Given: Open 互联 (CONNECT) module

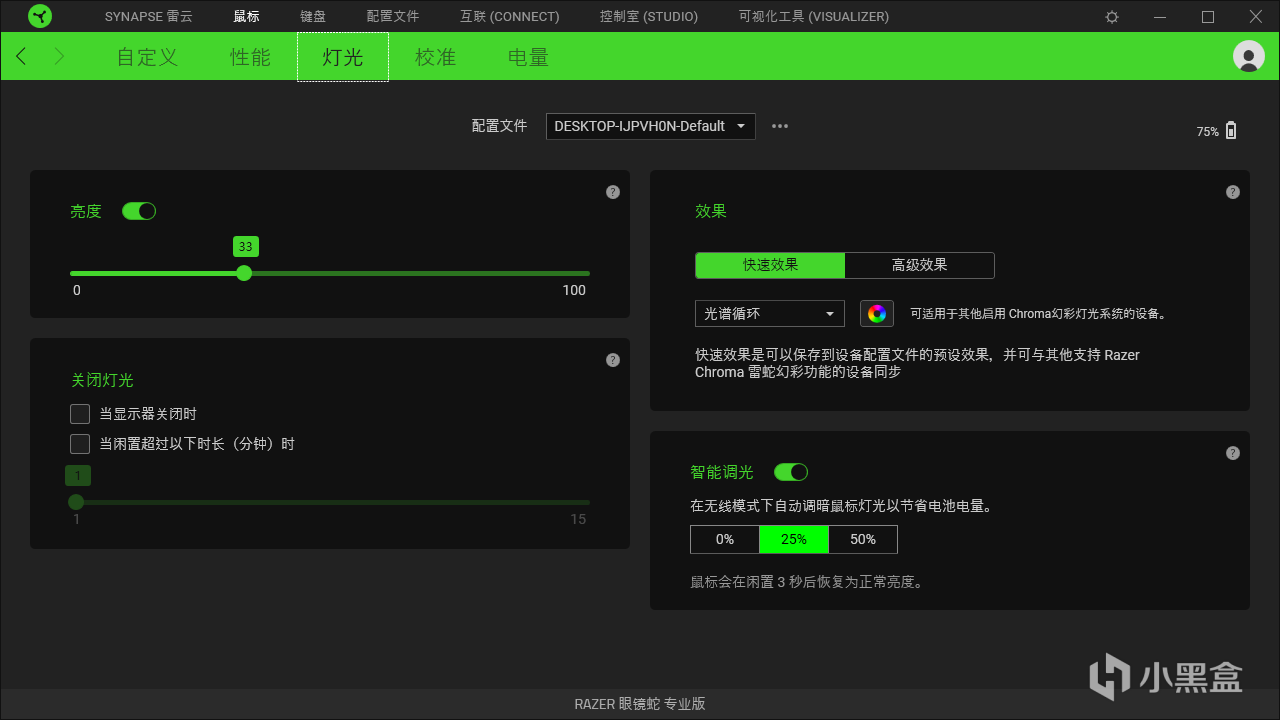Looking at the screenshot, I should coord(510,17).
